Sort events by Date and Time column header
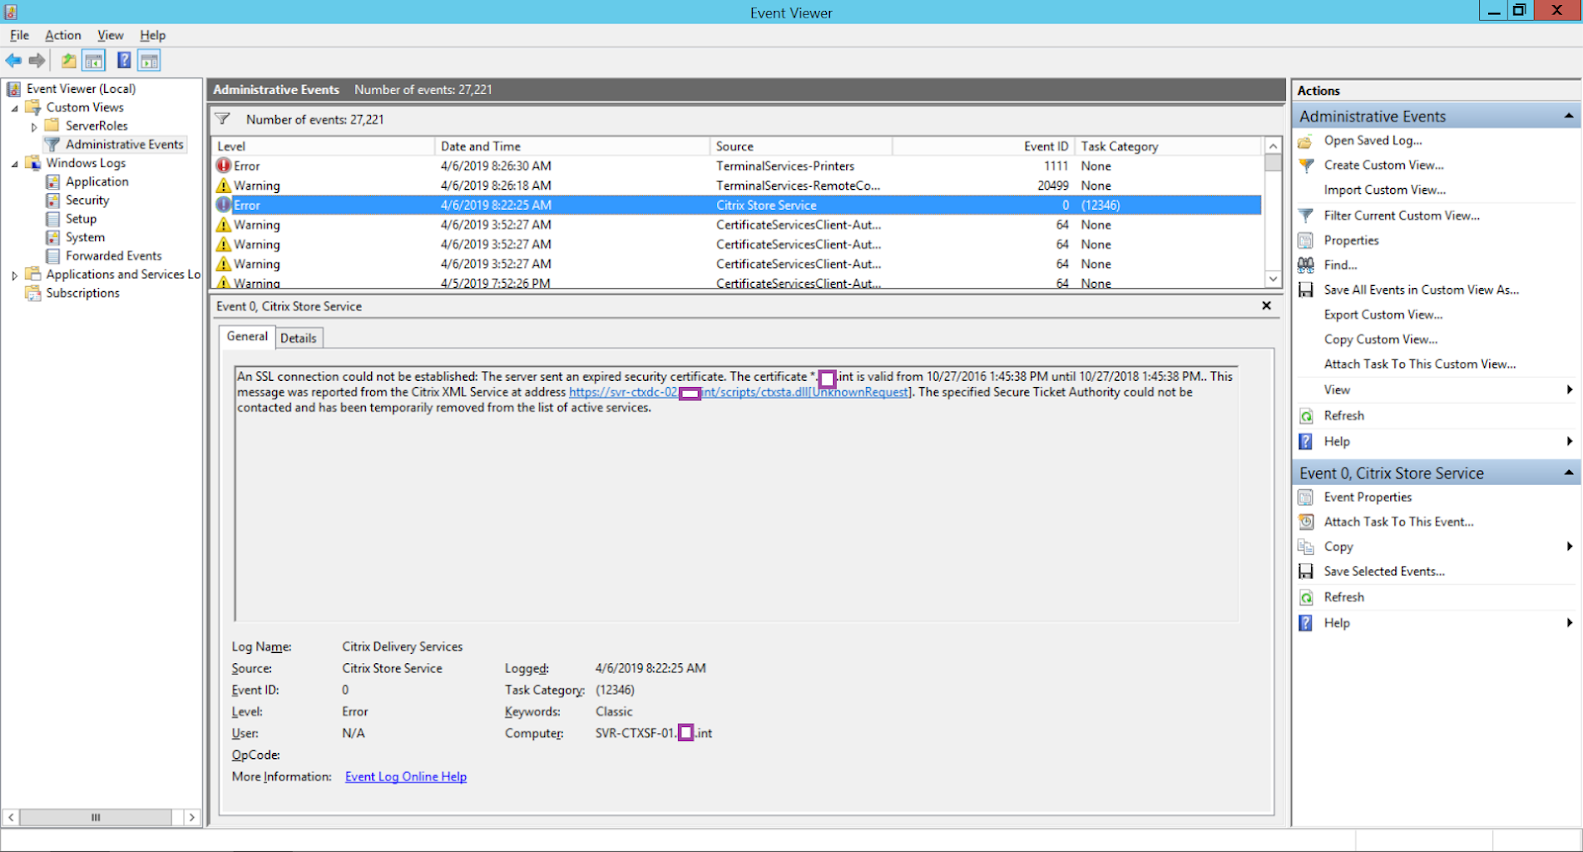This screenshot has width=1583, height=852. [572, 146]
